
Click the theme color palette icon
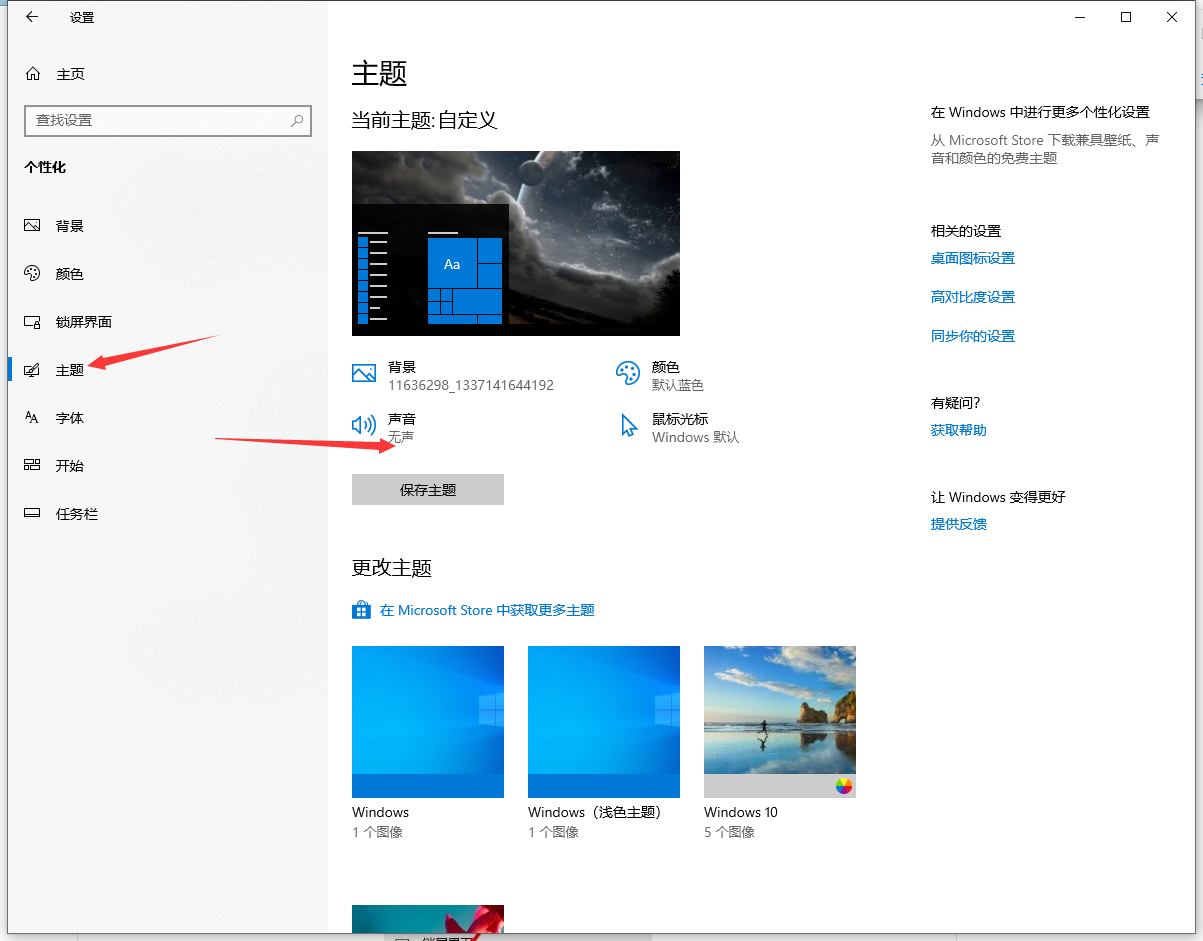tap(628, 374)
